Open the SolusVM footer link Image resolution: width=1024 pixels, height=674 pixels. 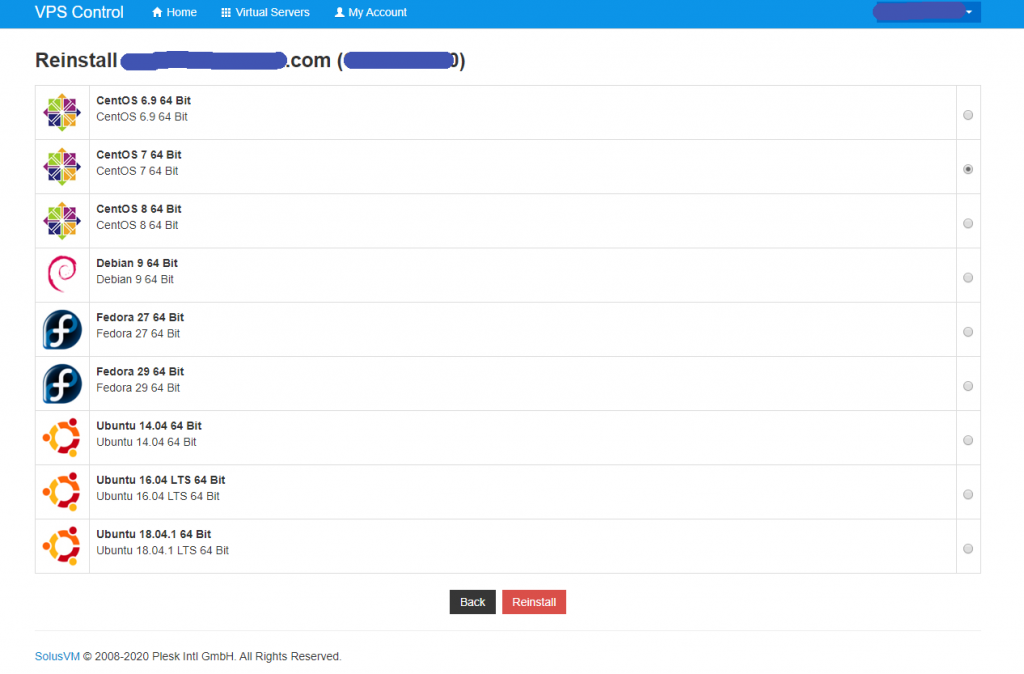click(x=57, y=656)
